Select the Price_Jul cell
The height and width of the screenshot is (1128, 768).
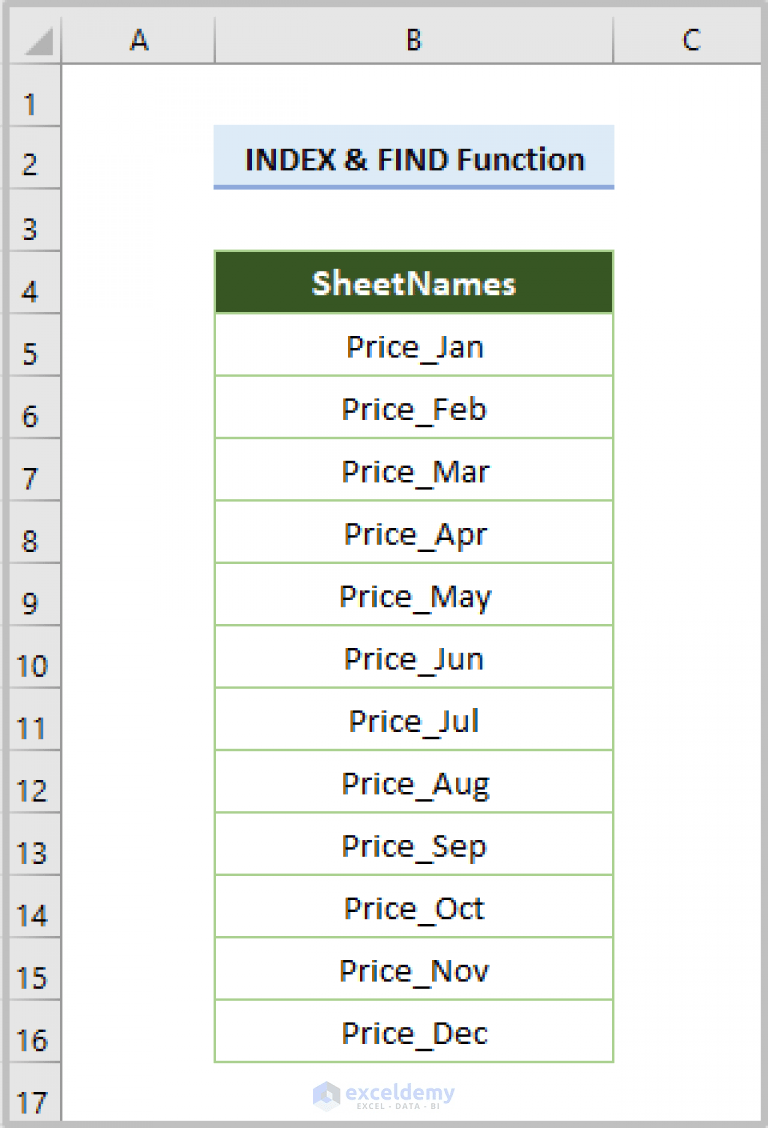[413, 720]
